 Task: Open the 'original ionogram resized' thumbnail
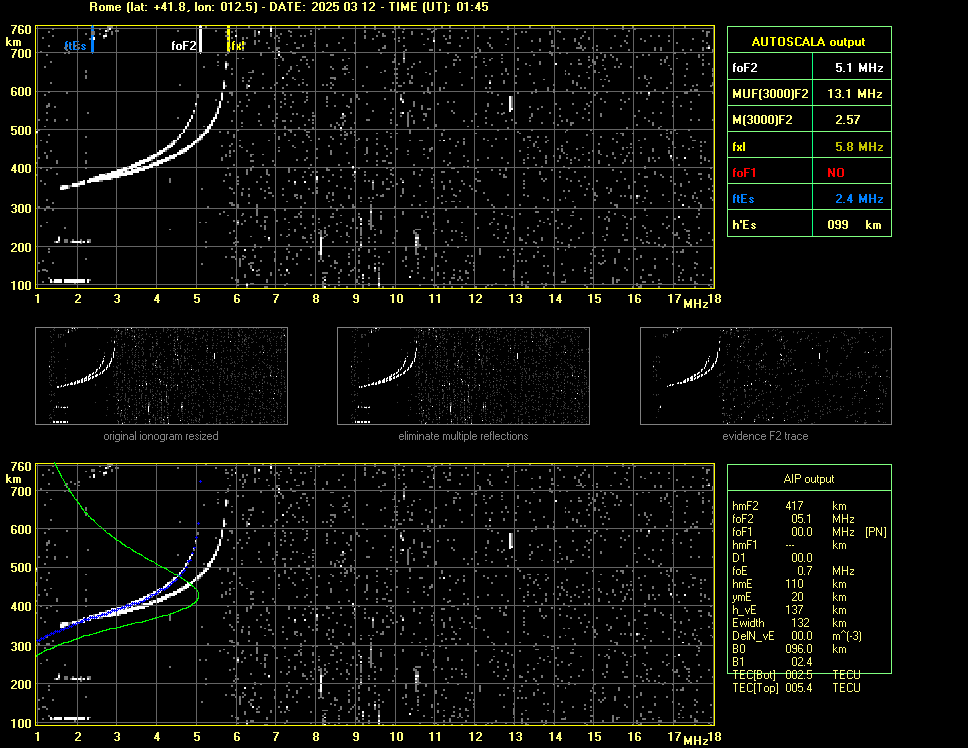pos(161,376)
